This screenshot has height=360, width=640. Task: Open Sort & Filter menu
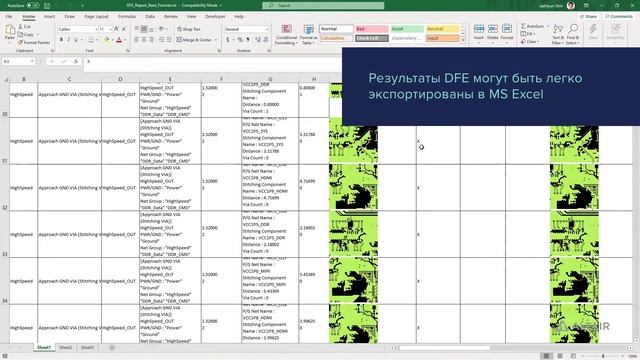tap(558, 34)
